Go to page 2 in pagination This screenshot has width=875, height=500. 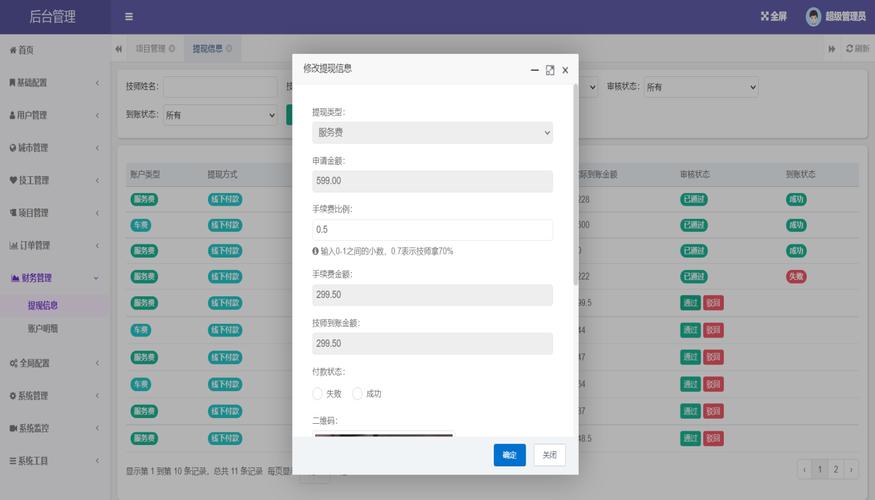point(835,469)
